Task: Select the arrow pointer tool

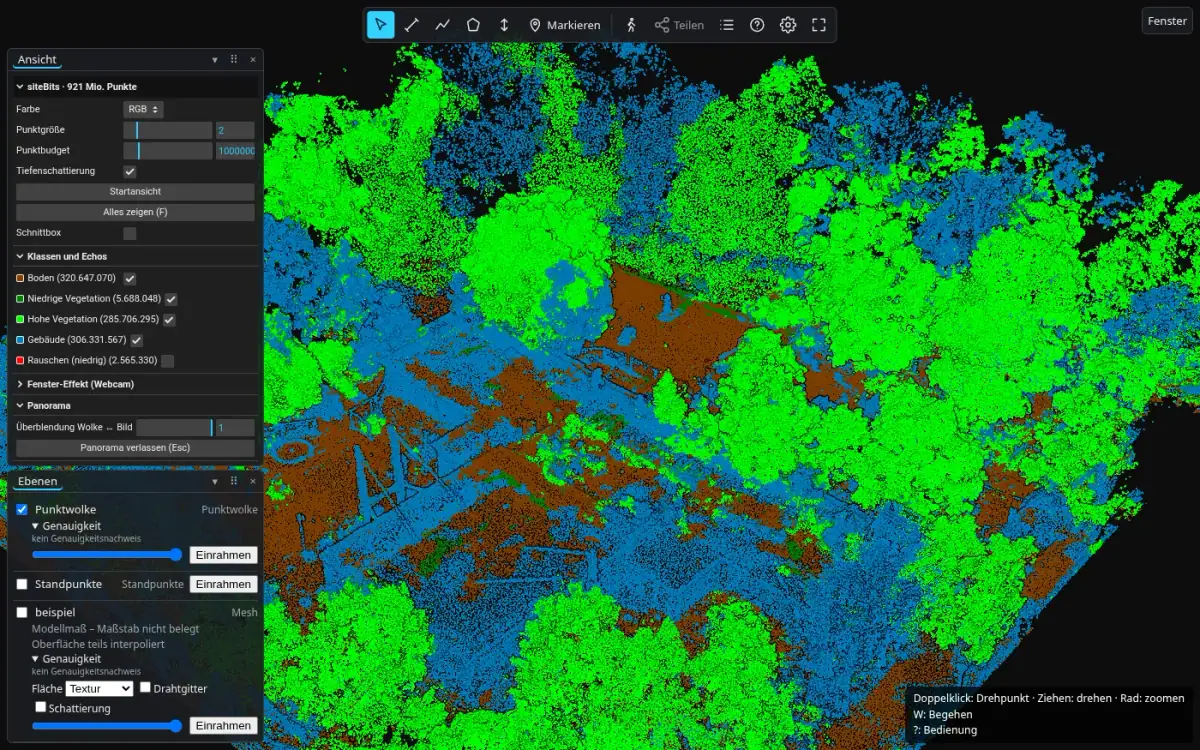Action: click(x=381, y=25)
